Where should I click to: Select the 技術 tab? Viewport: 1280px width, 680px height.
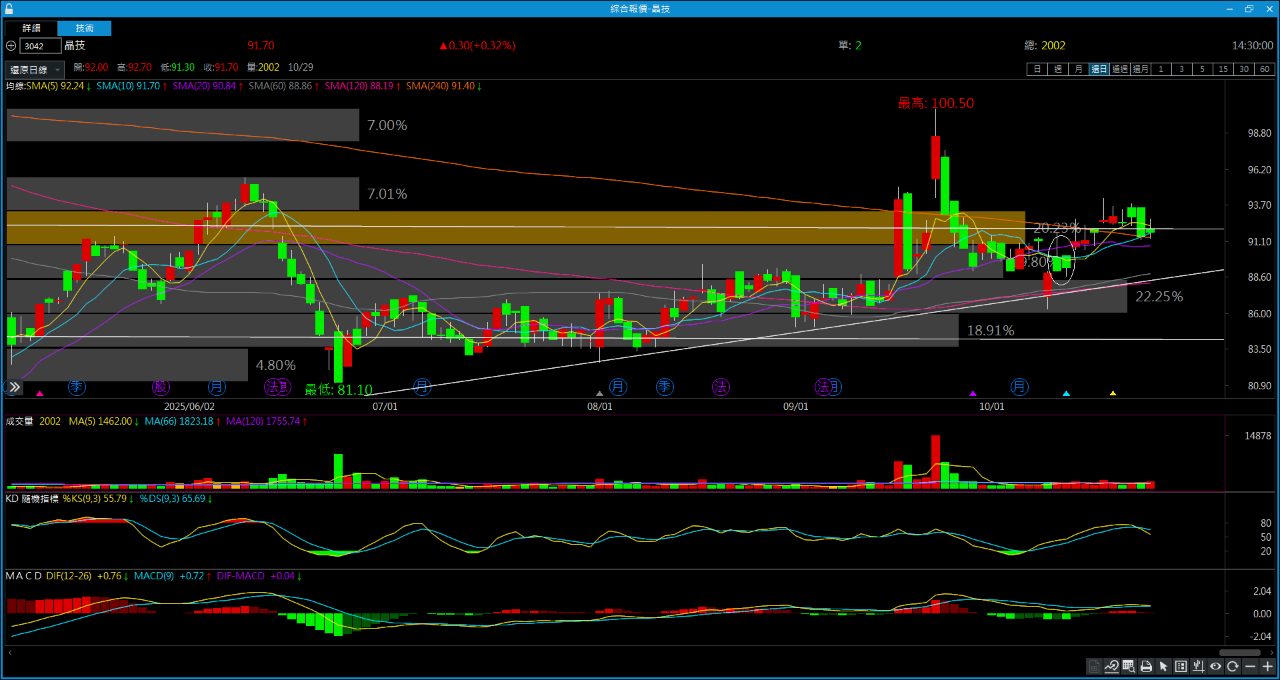(85, 28)
